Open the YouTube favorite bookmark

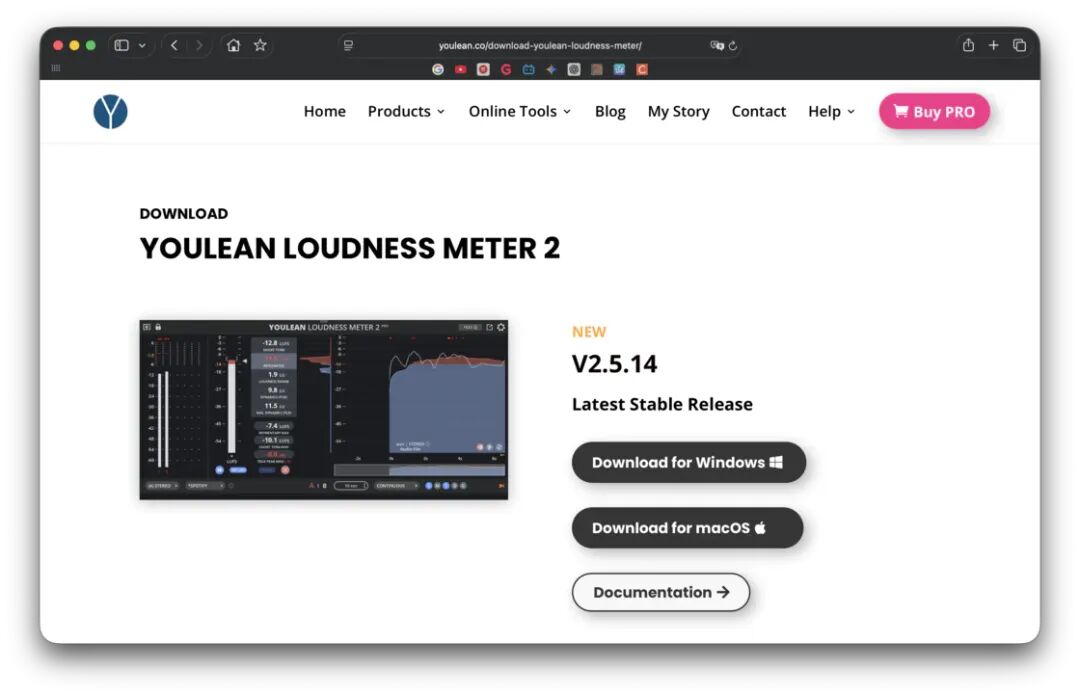(461, 69)
